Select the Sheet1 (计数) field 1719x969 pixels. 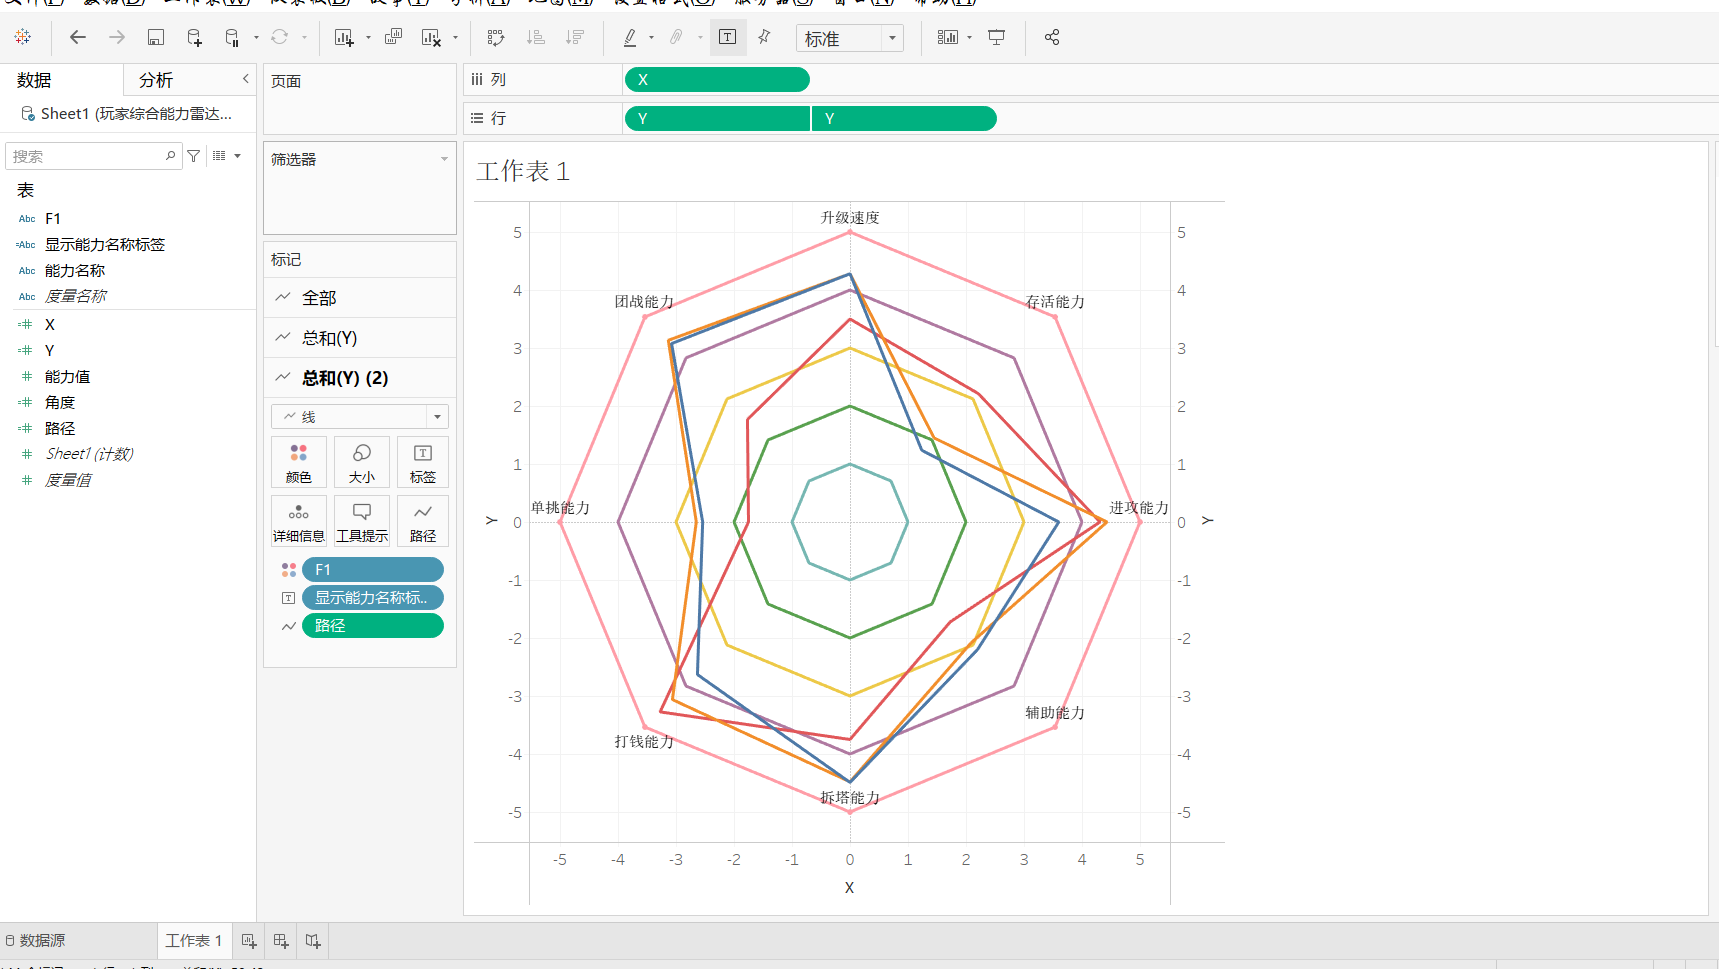89,454
